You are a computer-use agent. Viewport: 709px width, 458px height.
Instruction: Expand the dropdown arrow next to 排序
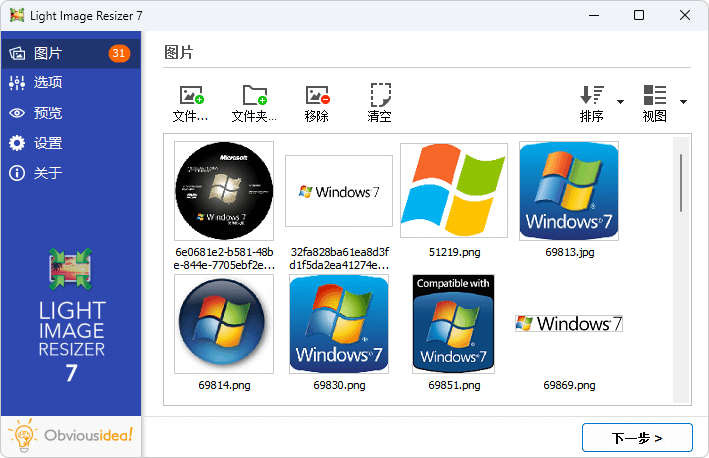click(620, 102)
